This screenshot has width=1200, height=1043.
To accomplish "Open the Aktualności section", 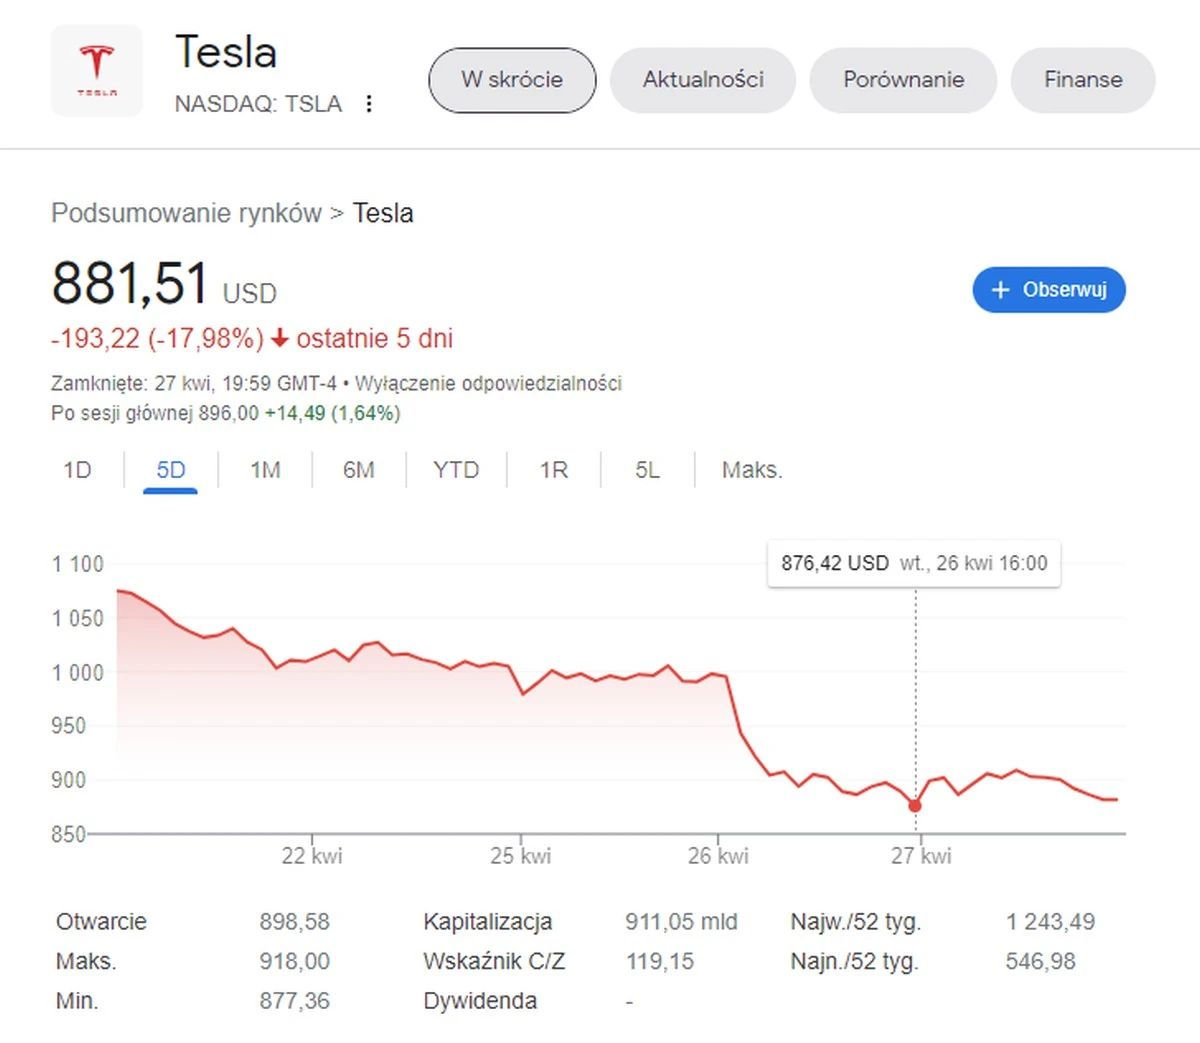I will 702,80.
